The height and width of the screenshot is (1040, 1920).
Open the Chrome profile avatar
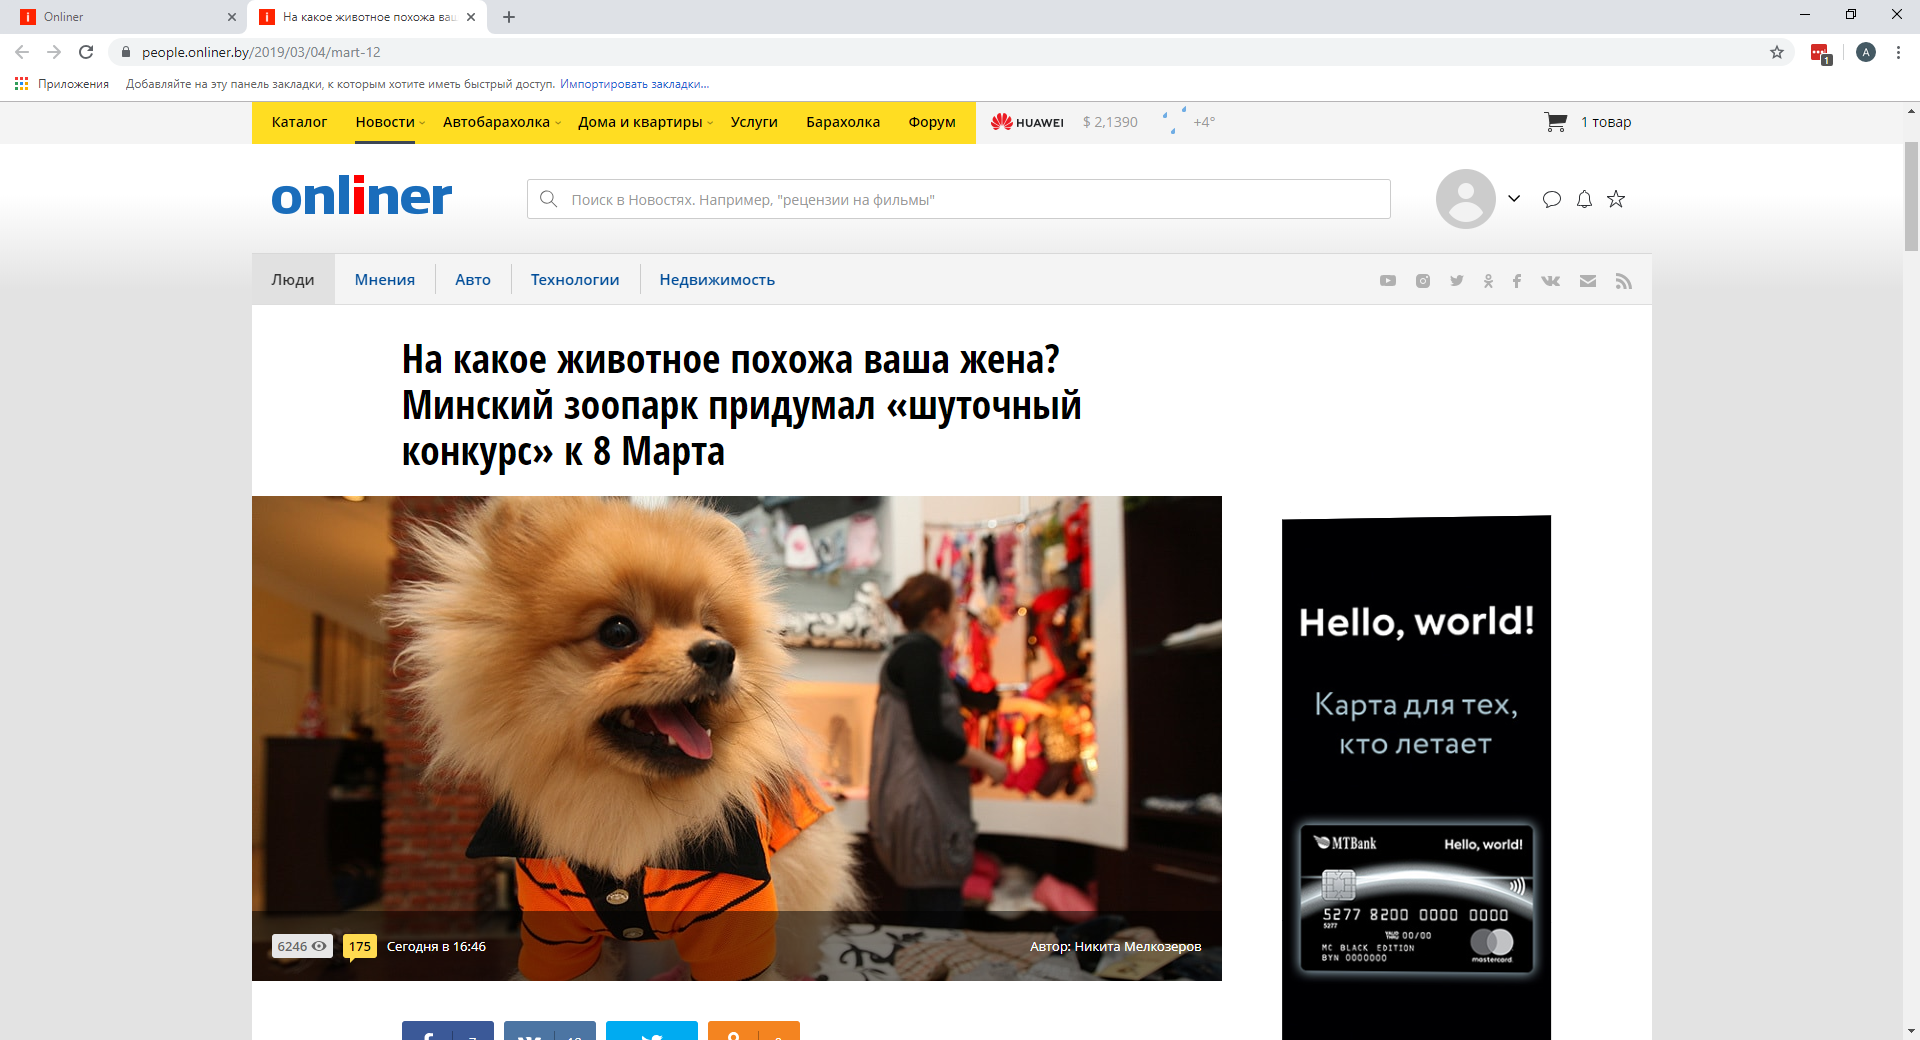pyautogui.click(x=1866, y=52)
